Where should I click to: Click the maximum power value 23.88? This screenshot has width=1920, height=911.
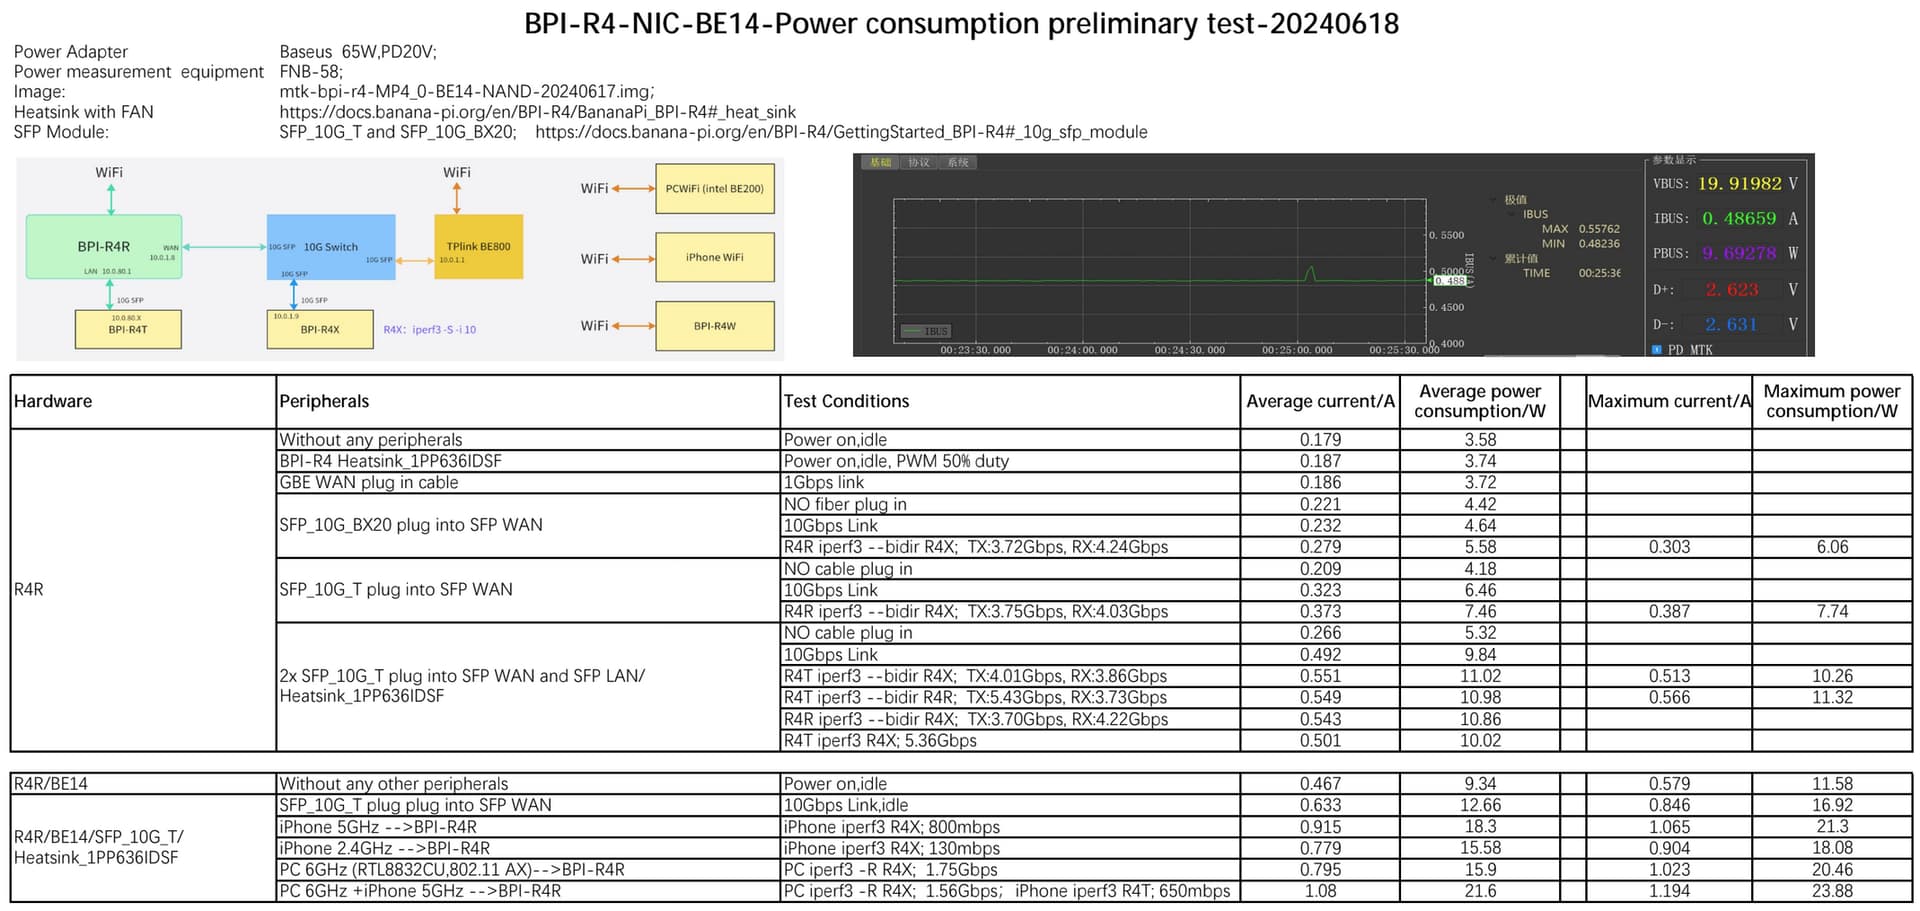(x=1832, y=891)
